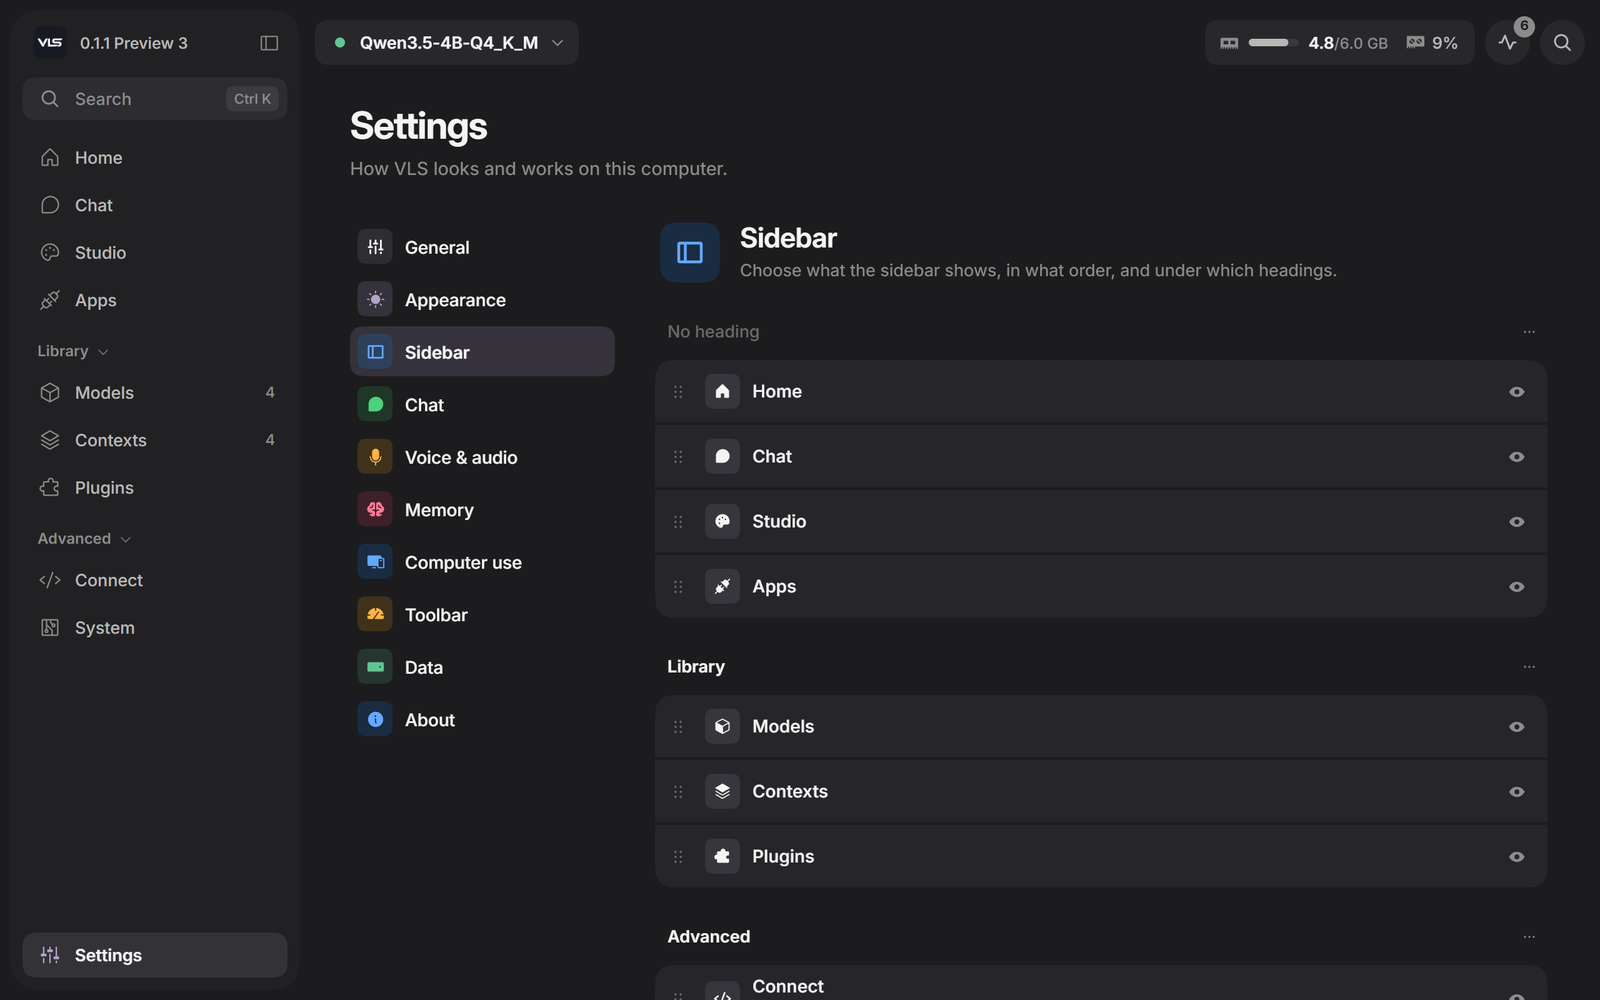Open the Advanced heading options menu
The height and width of the screenshot is (1000, 1600).
coord(1528,937)
